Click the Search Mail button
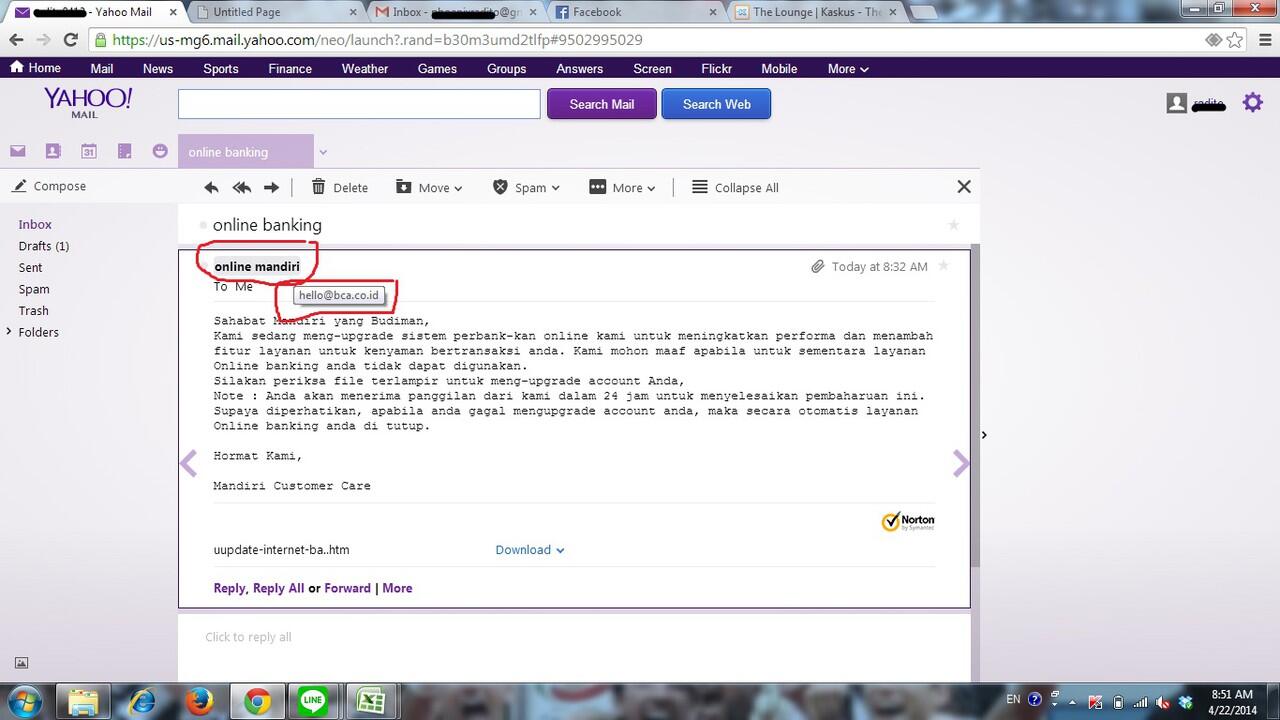Image resolution: width=1280 pixels, height=720 pixels. pyautogui.click(x=602, y=104)
